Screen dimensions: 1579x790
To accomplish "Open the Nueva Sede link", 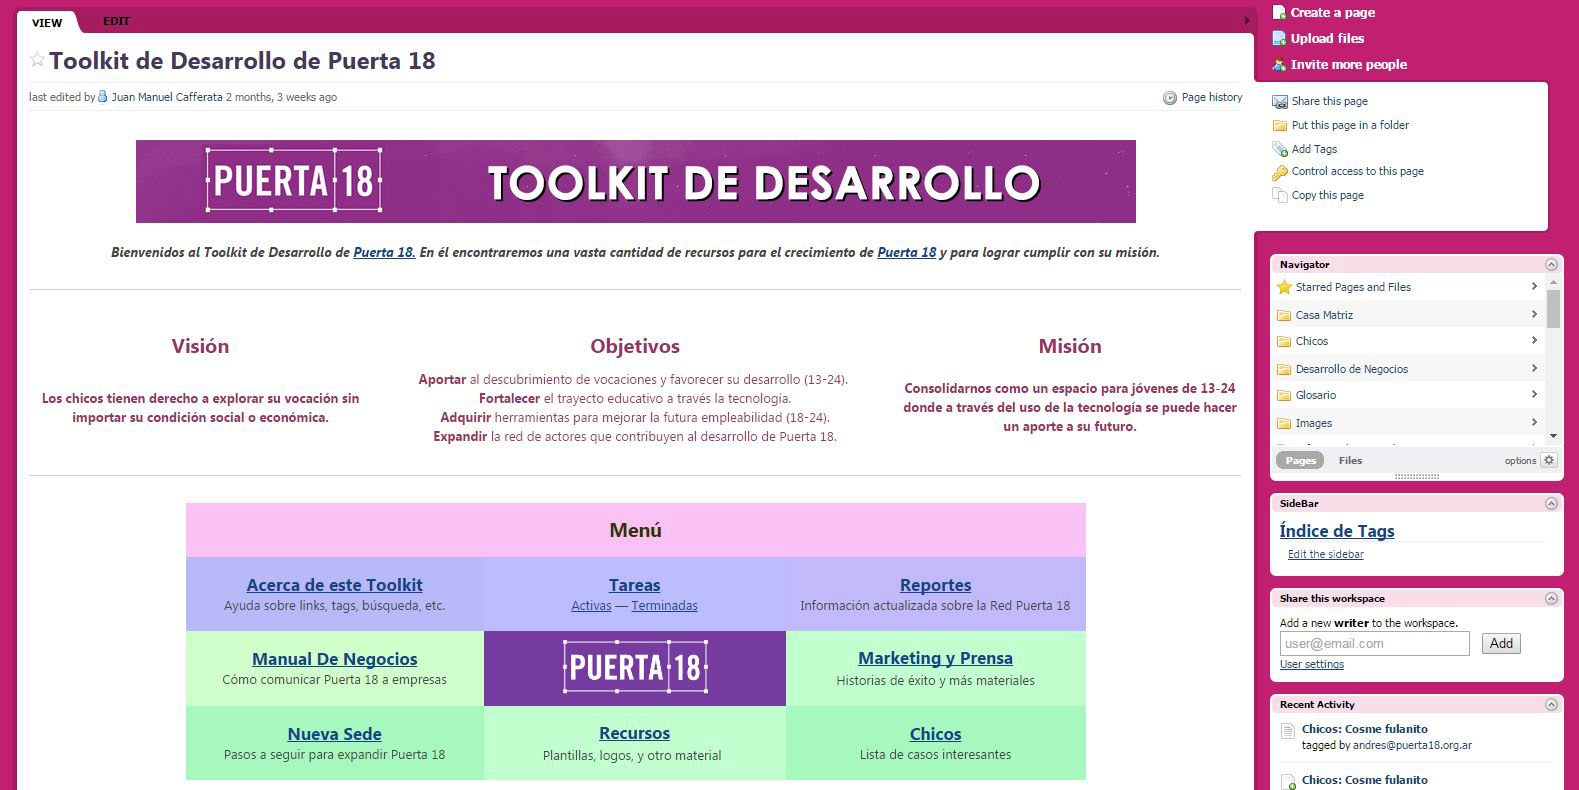I will coord(334,734).
